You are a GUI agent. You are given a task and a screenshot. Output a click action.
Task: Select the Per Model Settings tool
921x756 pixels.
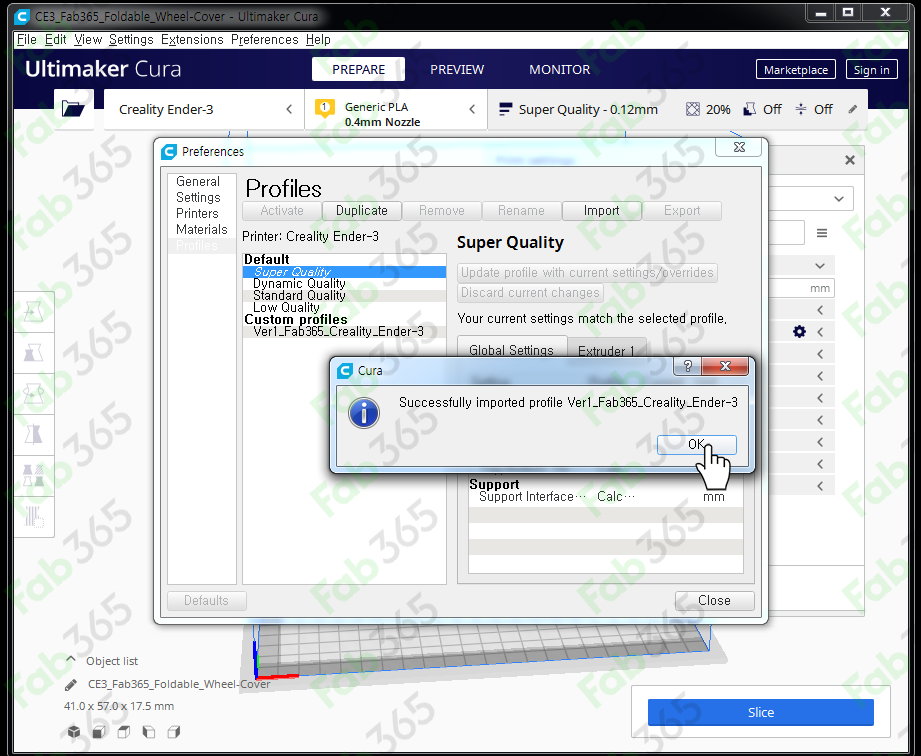pyautogui.click(x=34, y=476)
